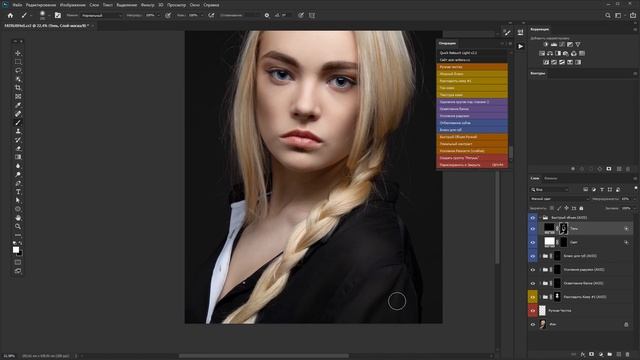Select the Gradient tool

tap(18, 157)
